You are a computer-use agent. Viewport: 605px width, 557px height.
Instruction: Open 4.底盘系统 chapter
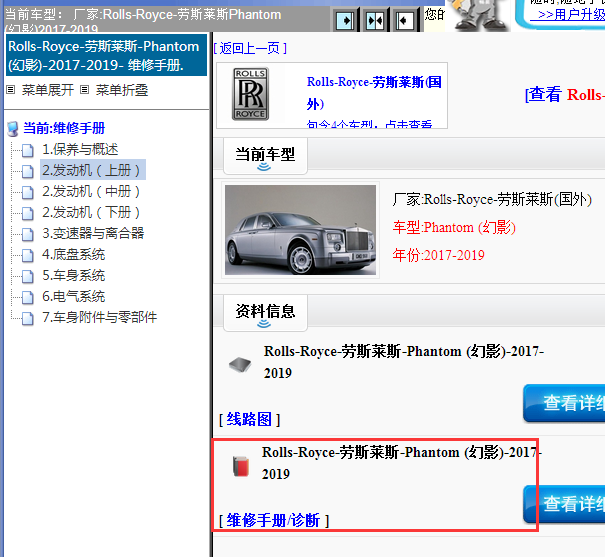coord(73,254)
